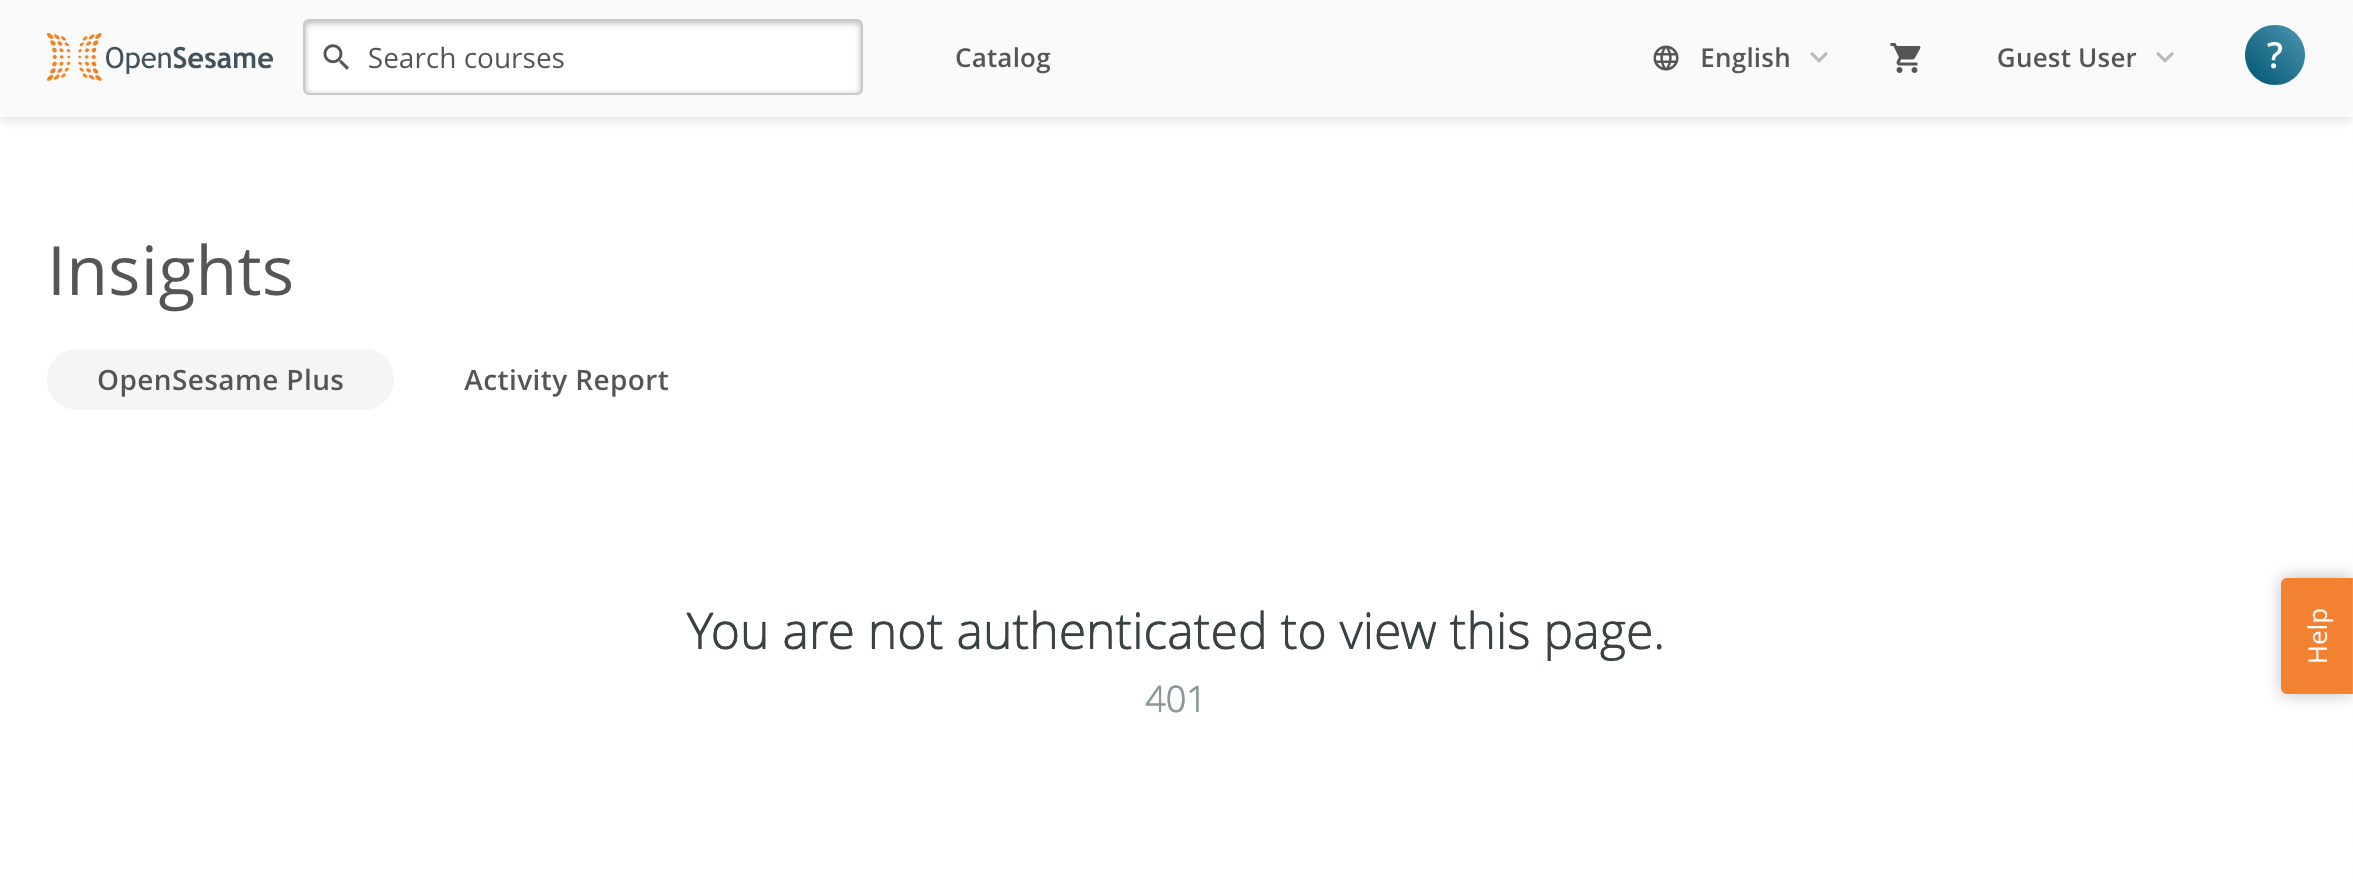
Task: Click the orange OpenSesame logo emblem
Action: (74, 57)
